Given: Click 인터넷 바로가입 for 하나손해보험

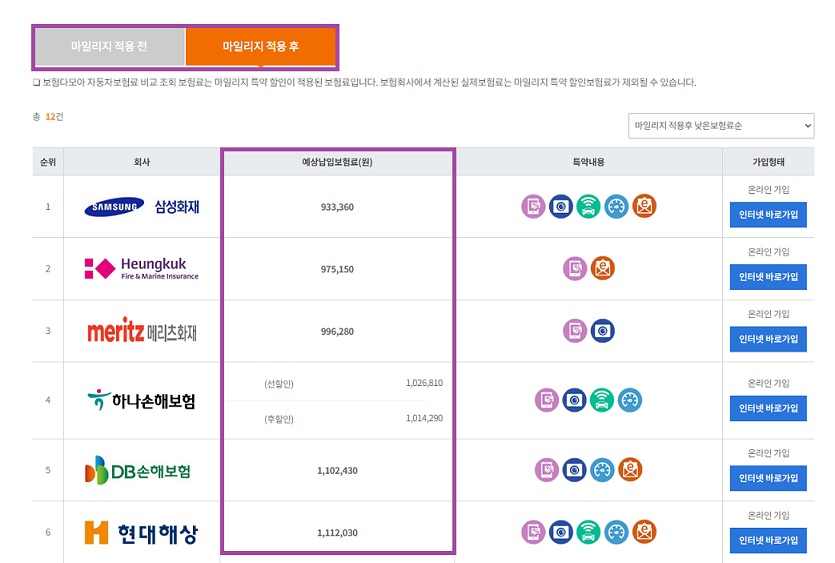Looking at the screenshot, I should (768, 409).
